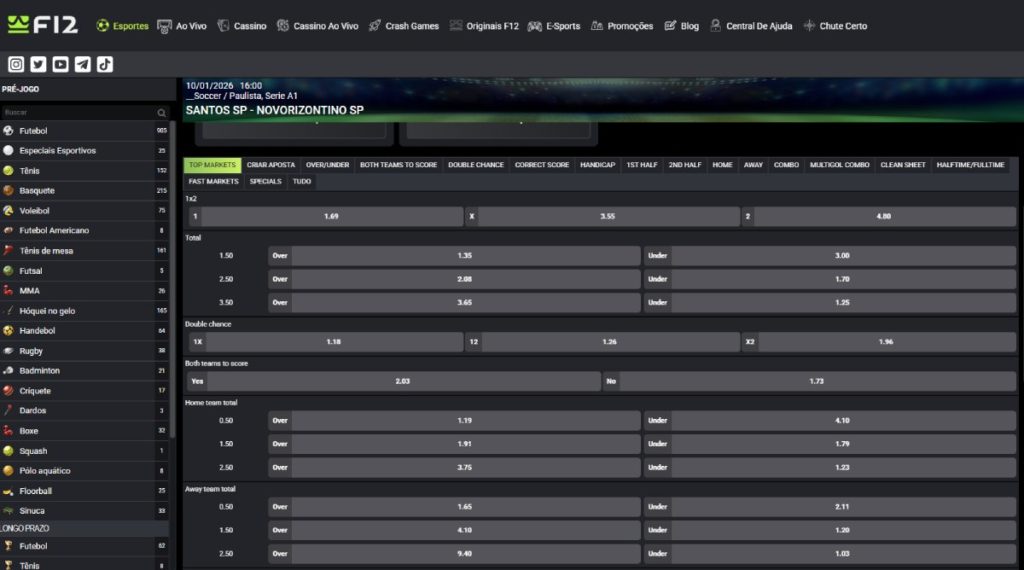This screenshot has height=570, width=1024.
Task: Bet on away win at 4.80
Action: (x=879, y=216)
